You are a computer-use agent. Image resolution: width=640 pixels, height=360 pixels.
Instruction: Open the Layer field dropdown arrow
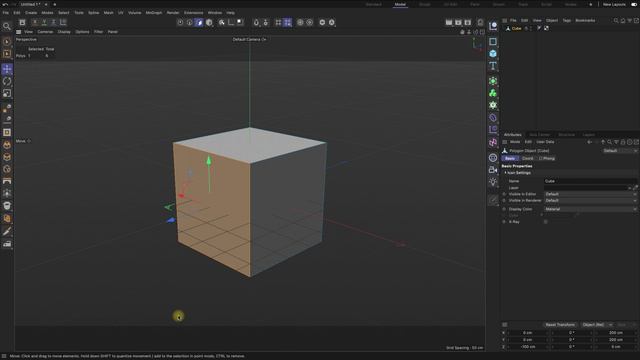(x=630, y=188)
